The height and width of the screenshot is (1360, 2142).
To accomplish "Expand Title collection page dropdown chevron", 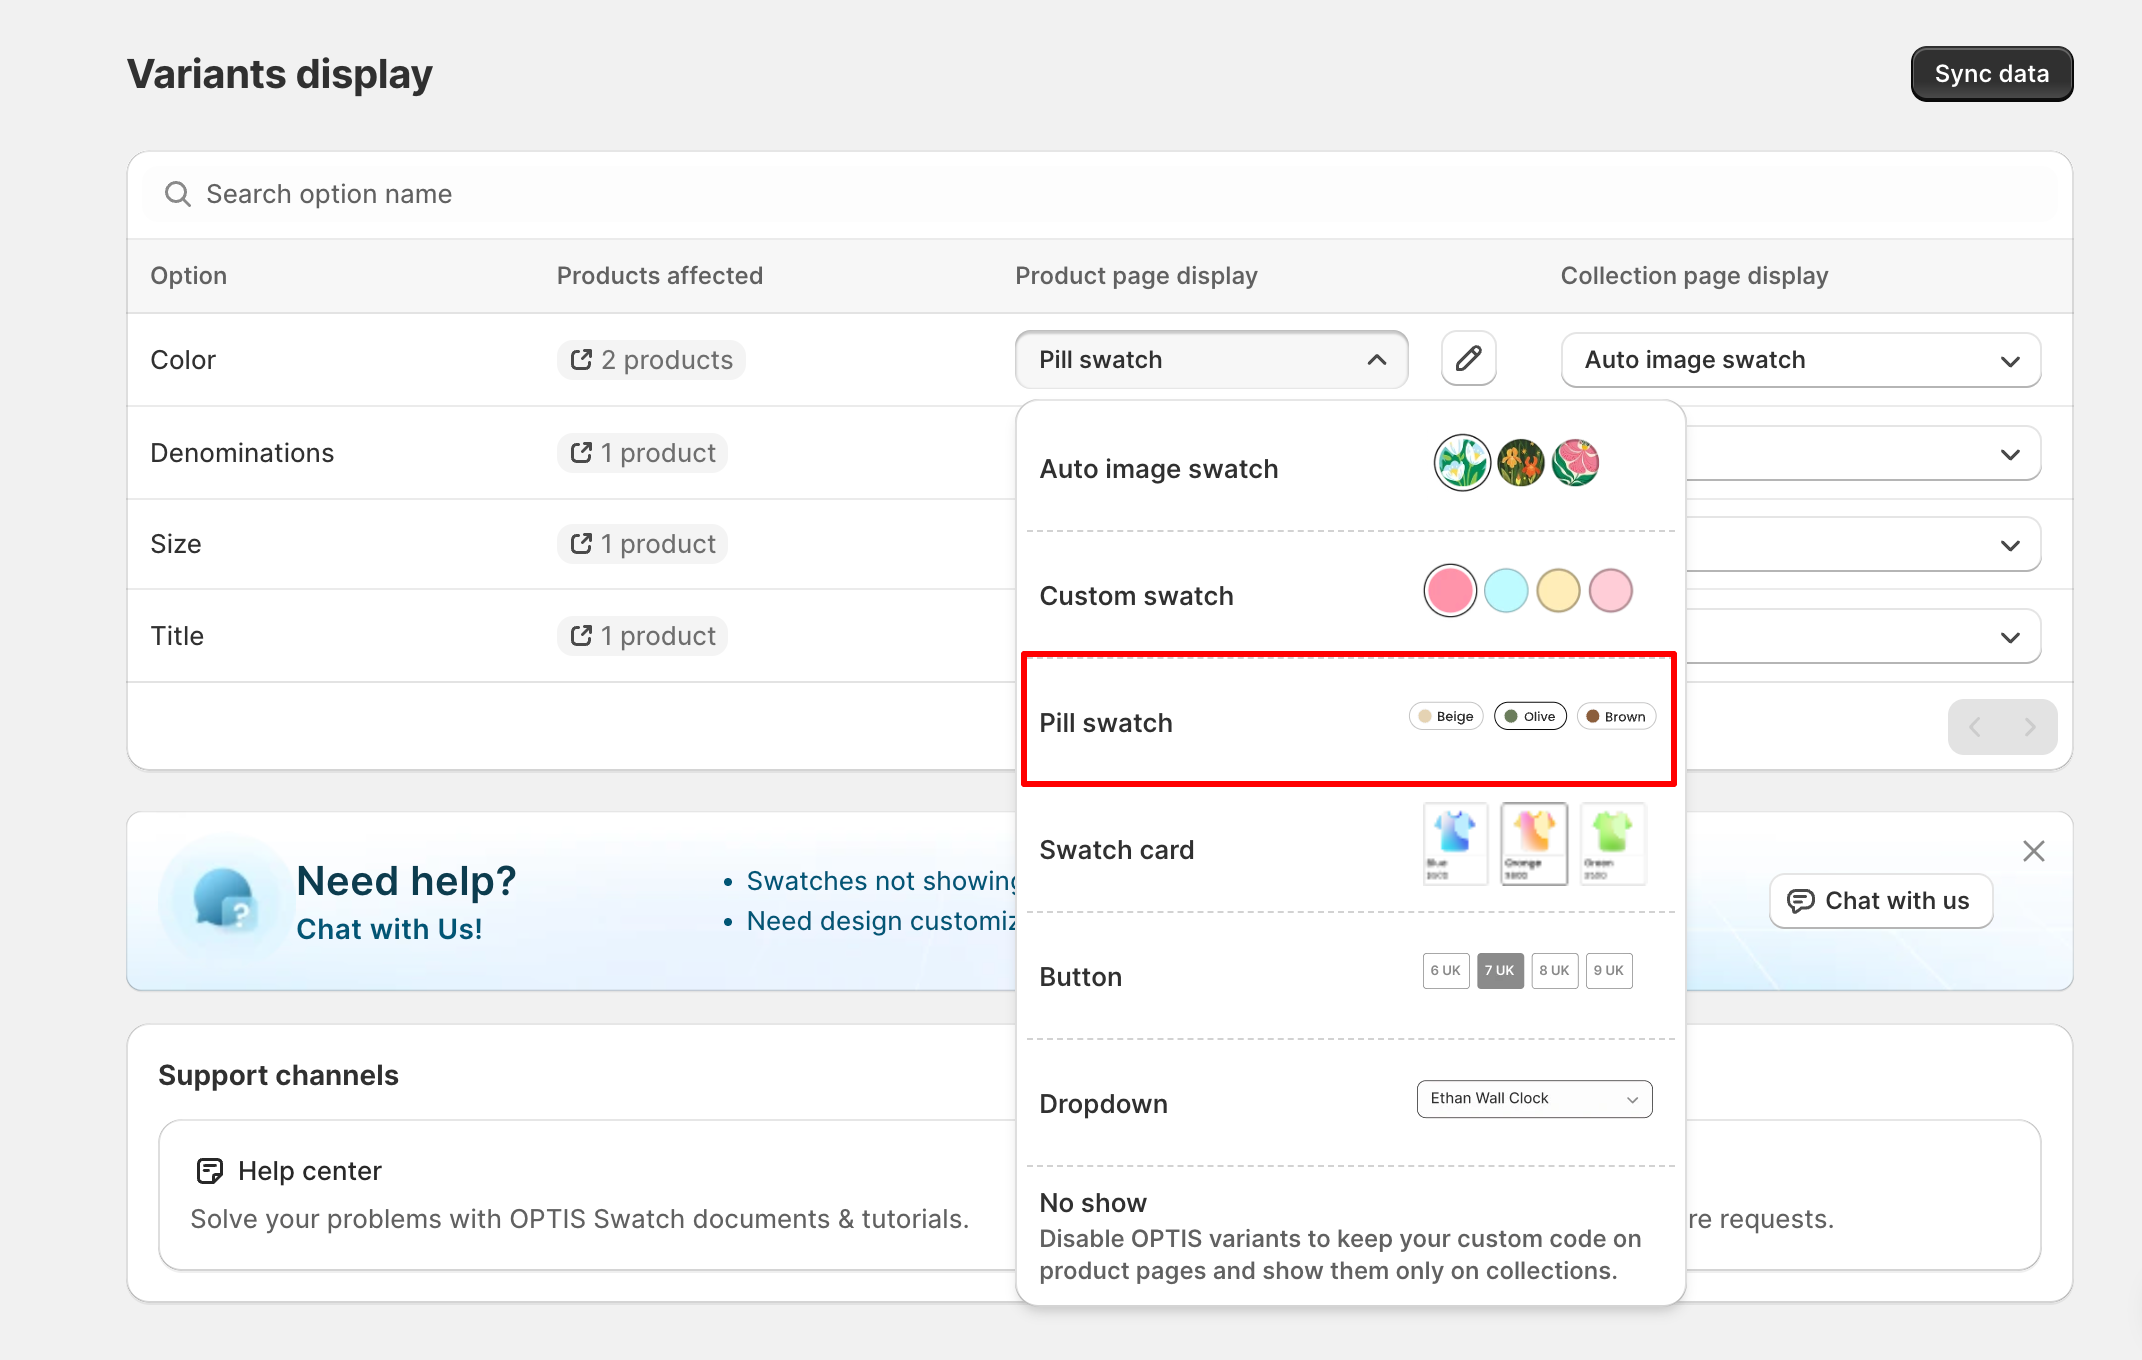I will pyautogui.click(x=2010, y=637).
